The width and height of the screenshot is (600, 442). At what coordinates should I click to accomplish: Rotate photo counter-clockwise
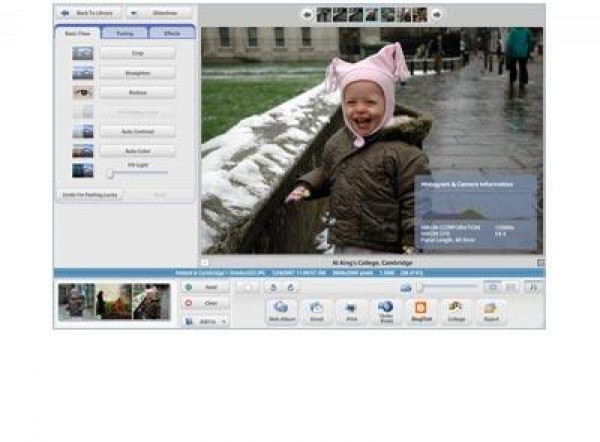pyautogui.click(x=272, y=287)
